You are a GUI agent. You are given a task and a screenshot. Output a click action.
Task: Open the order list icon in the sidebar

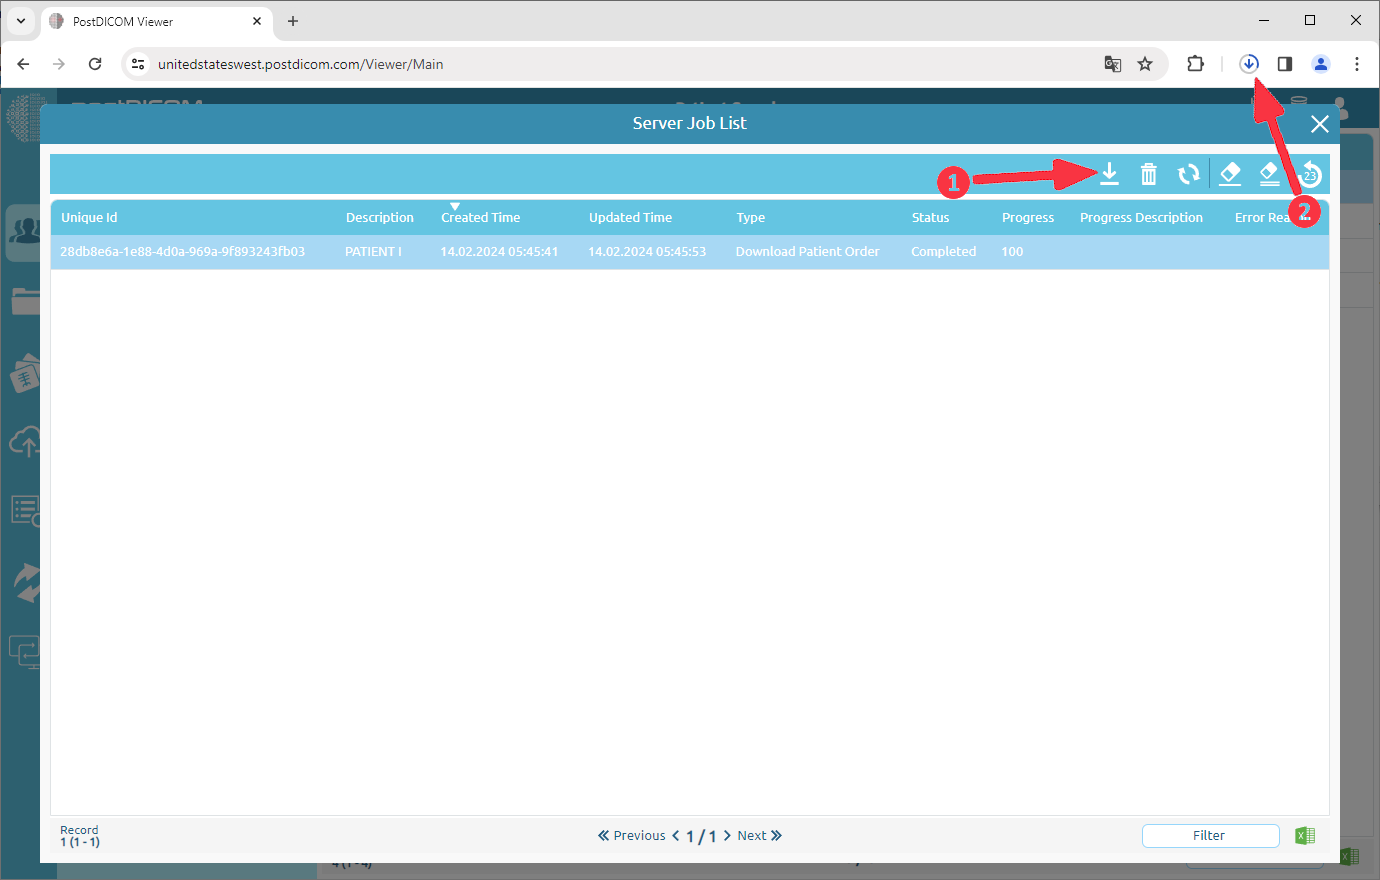[x=25, y=510]
